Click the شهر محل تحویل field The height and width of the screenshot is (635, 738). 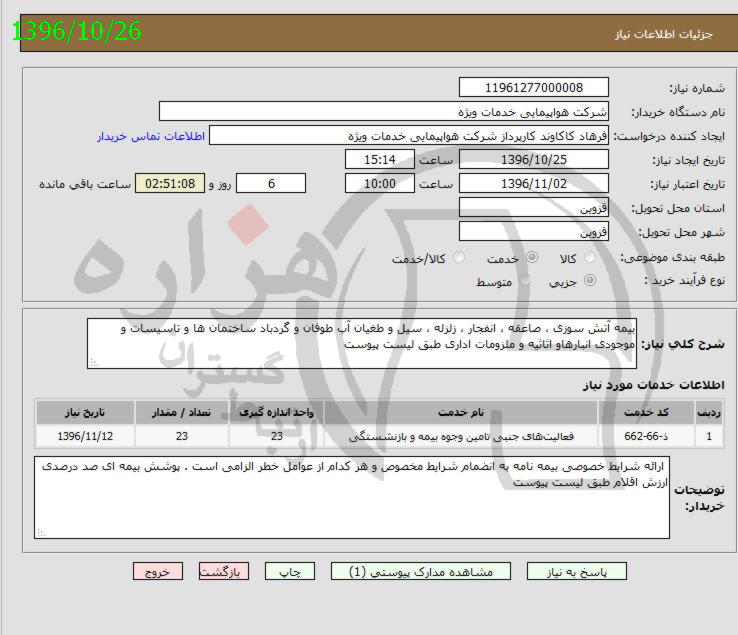[534, 232]
